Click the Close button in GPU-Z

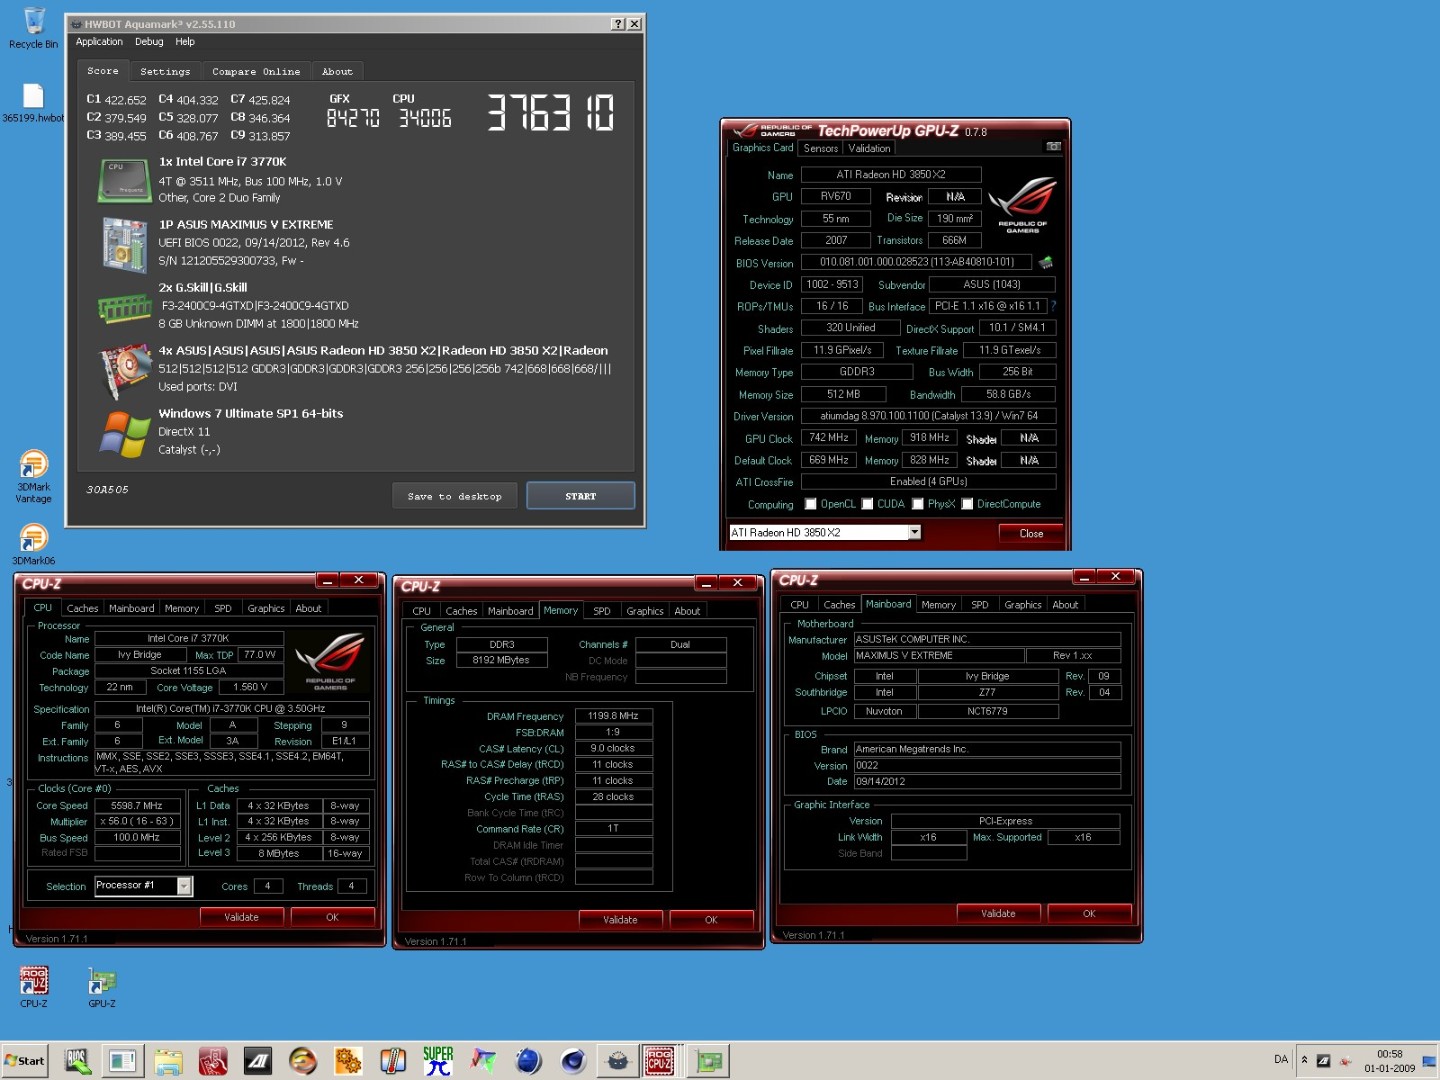coord(1031,533)
